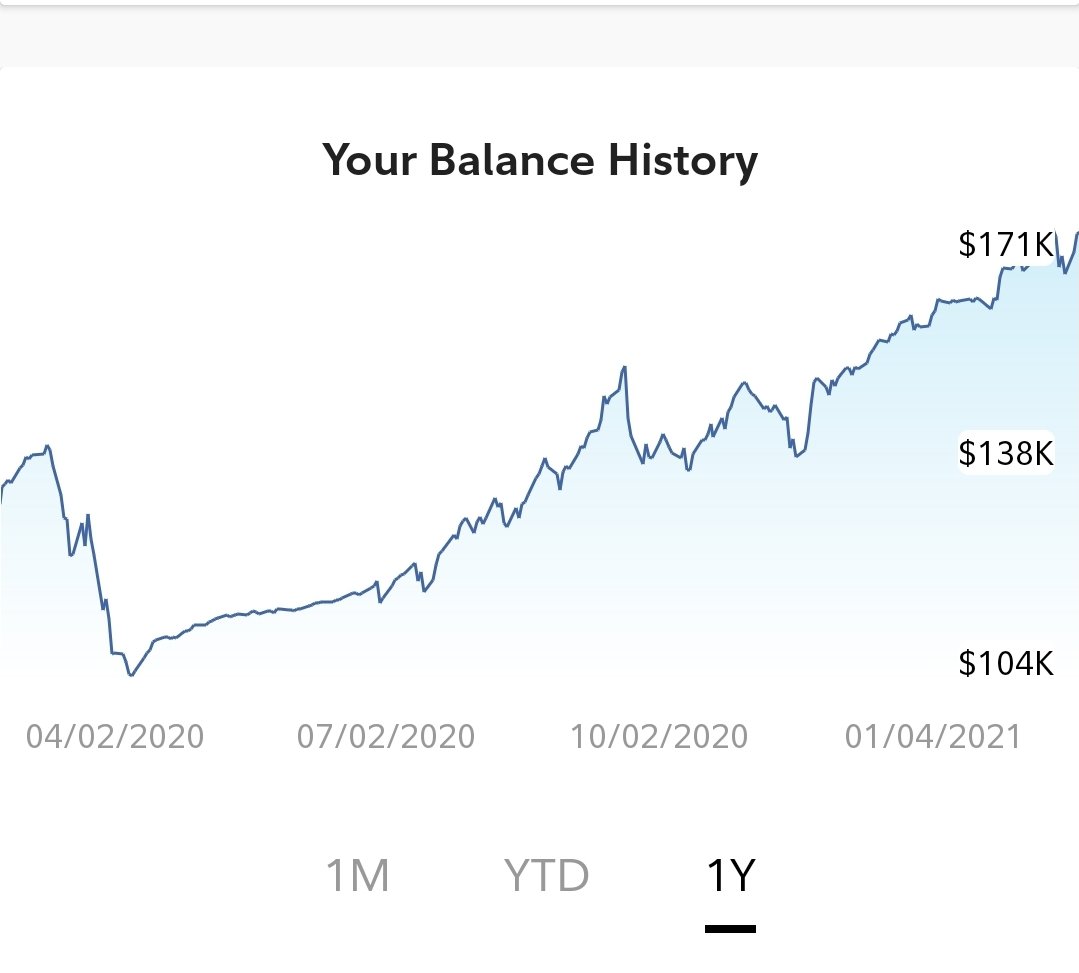Click the 07/02/2020 date label
Screen dimensions: 1079x973
[x=385, y=736]
